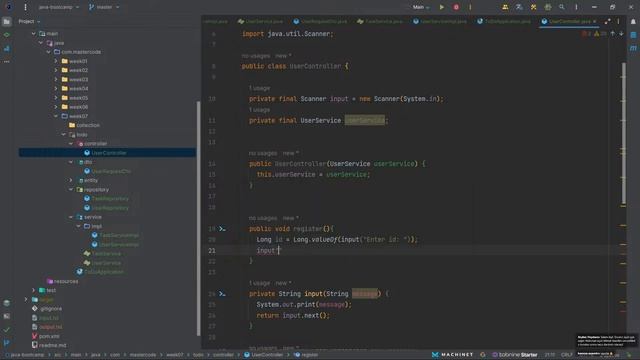640x360 pixels.
Task: Expand the week01 folder
Action: pyautogui.click(x=56, y=61)
